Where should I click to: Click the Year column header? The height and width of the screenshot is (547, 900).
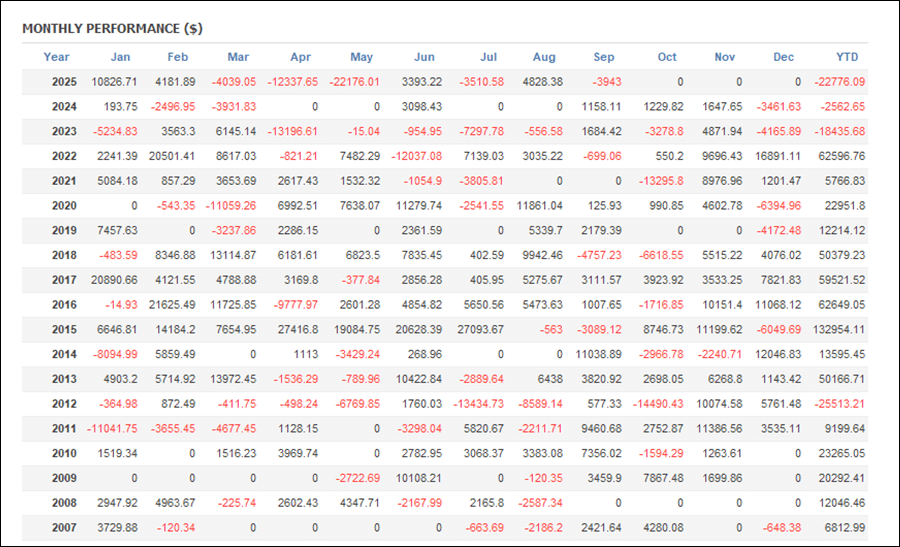click(x=57, y=57)
